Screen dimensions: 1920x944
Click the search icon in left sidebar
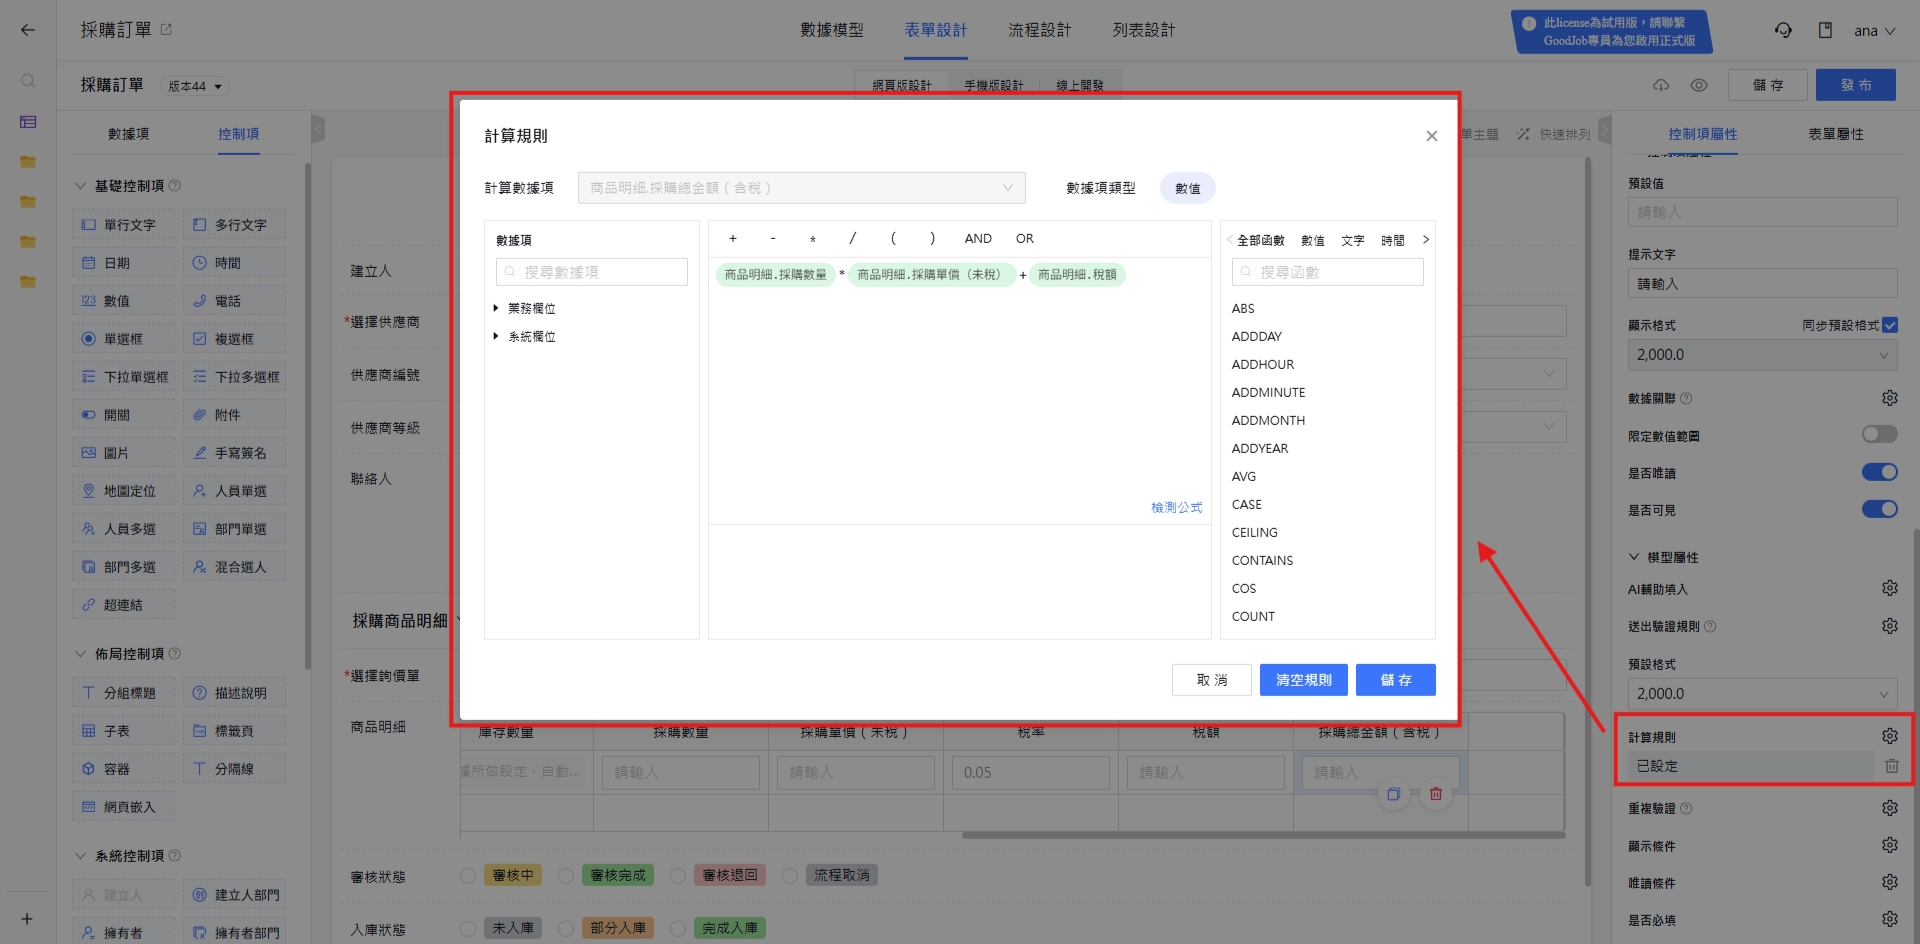click(x=28, y=80)
